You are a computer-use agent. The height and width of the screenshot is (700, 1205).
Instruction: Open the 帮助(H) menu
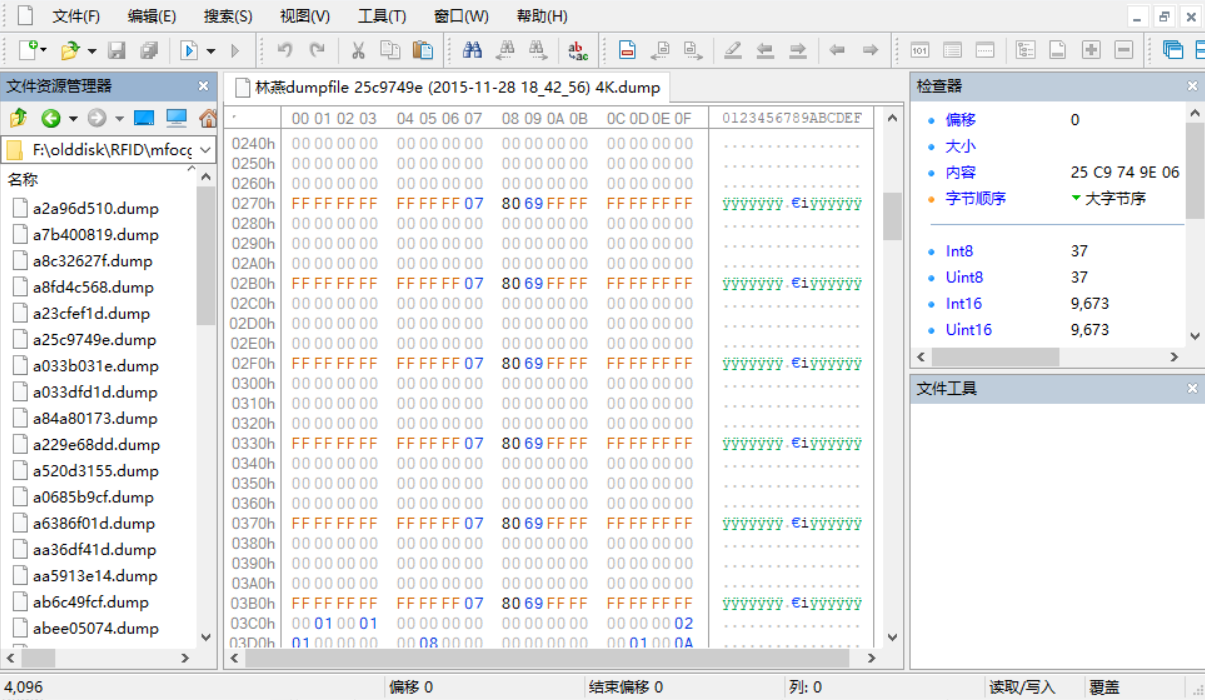tap(542, 16)
